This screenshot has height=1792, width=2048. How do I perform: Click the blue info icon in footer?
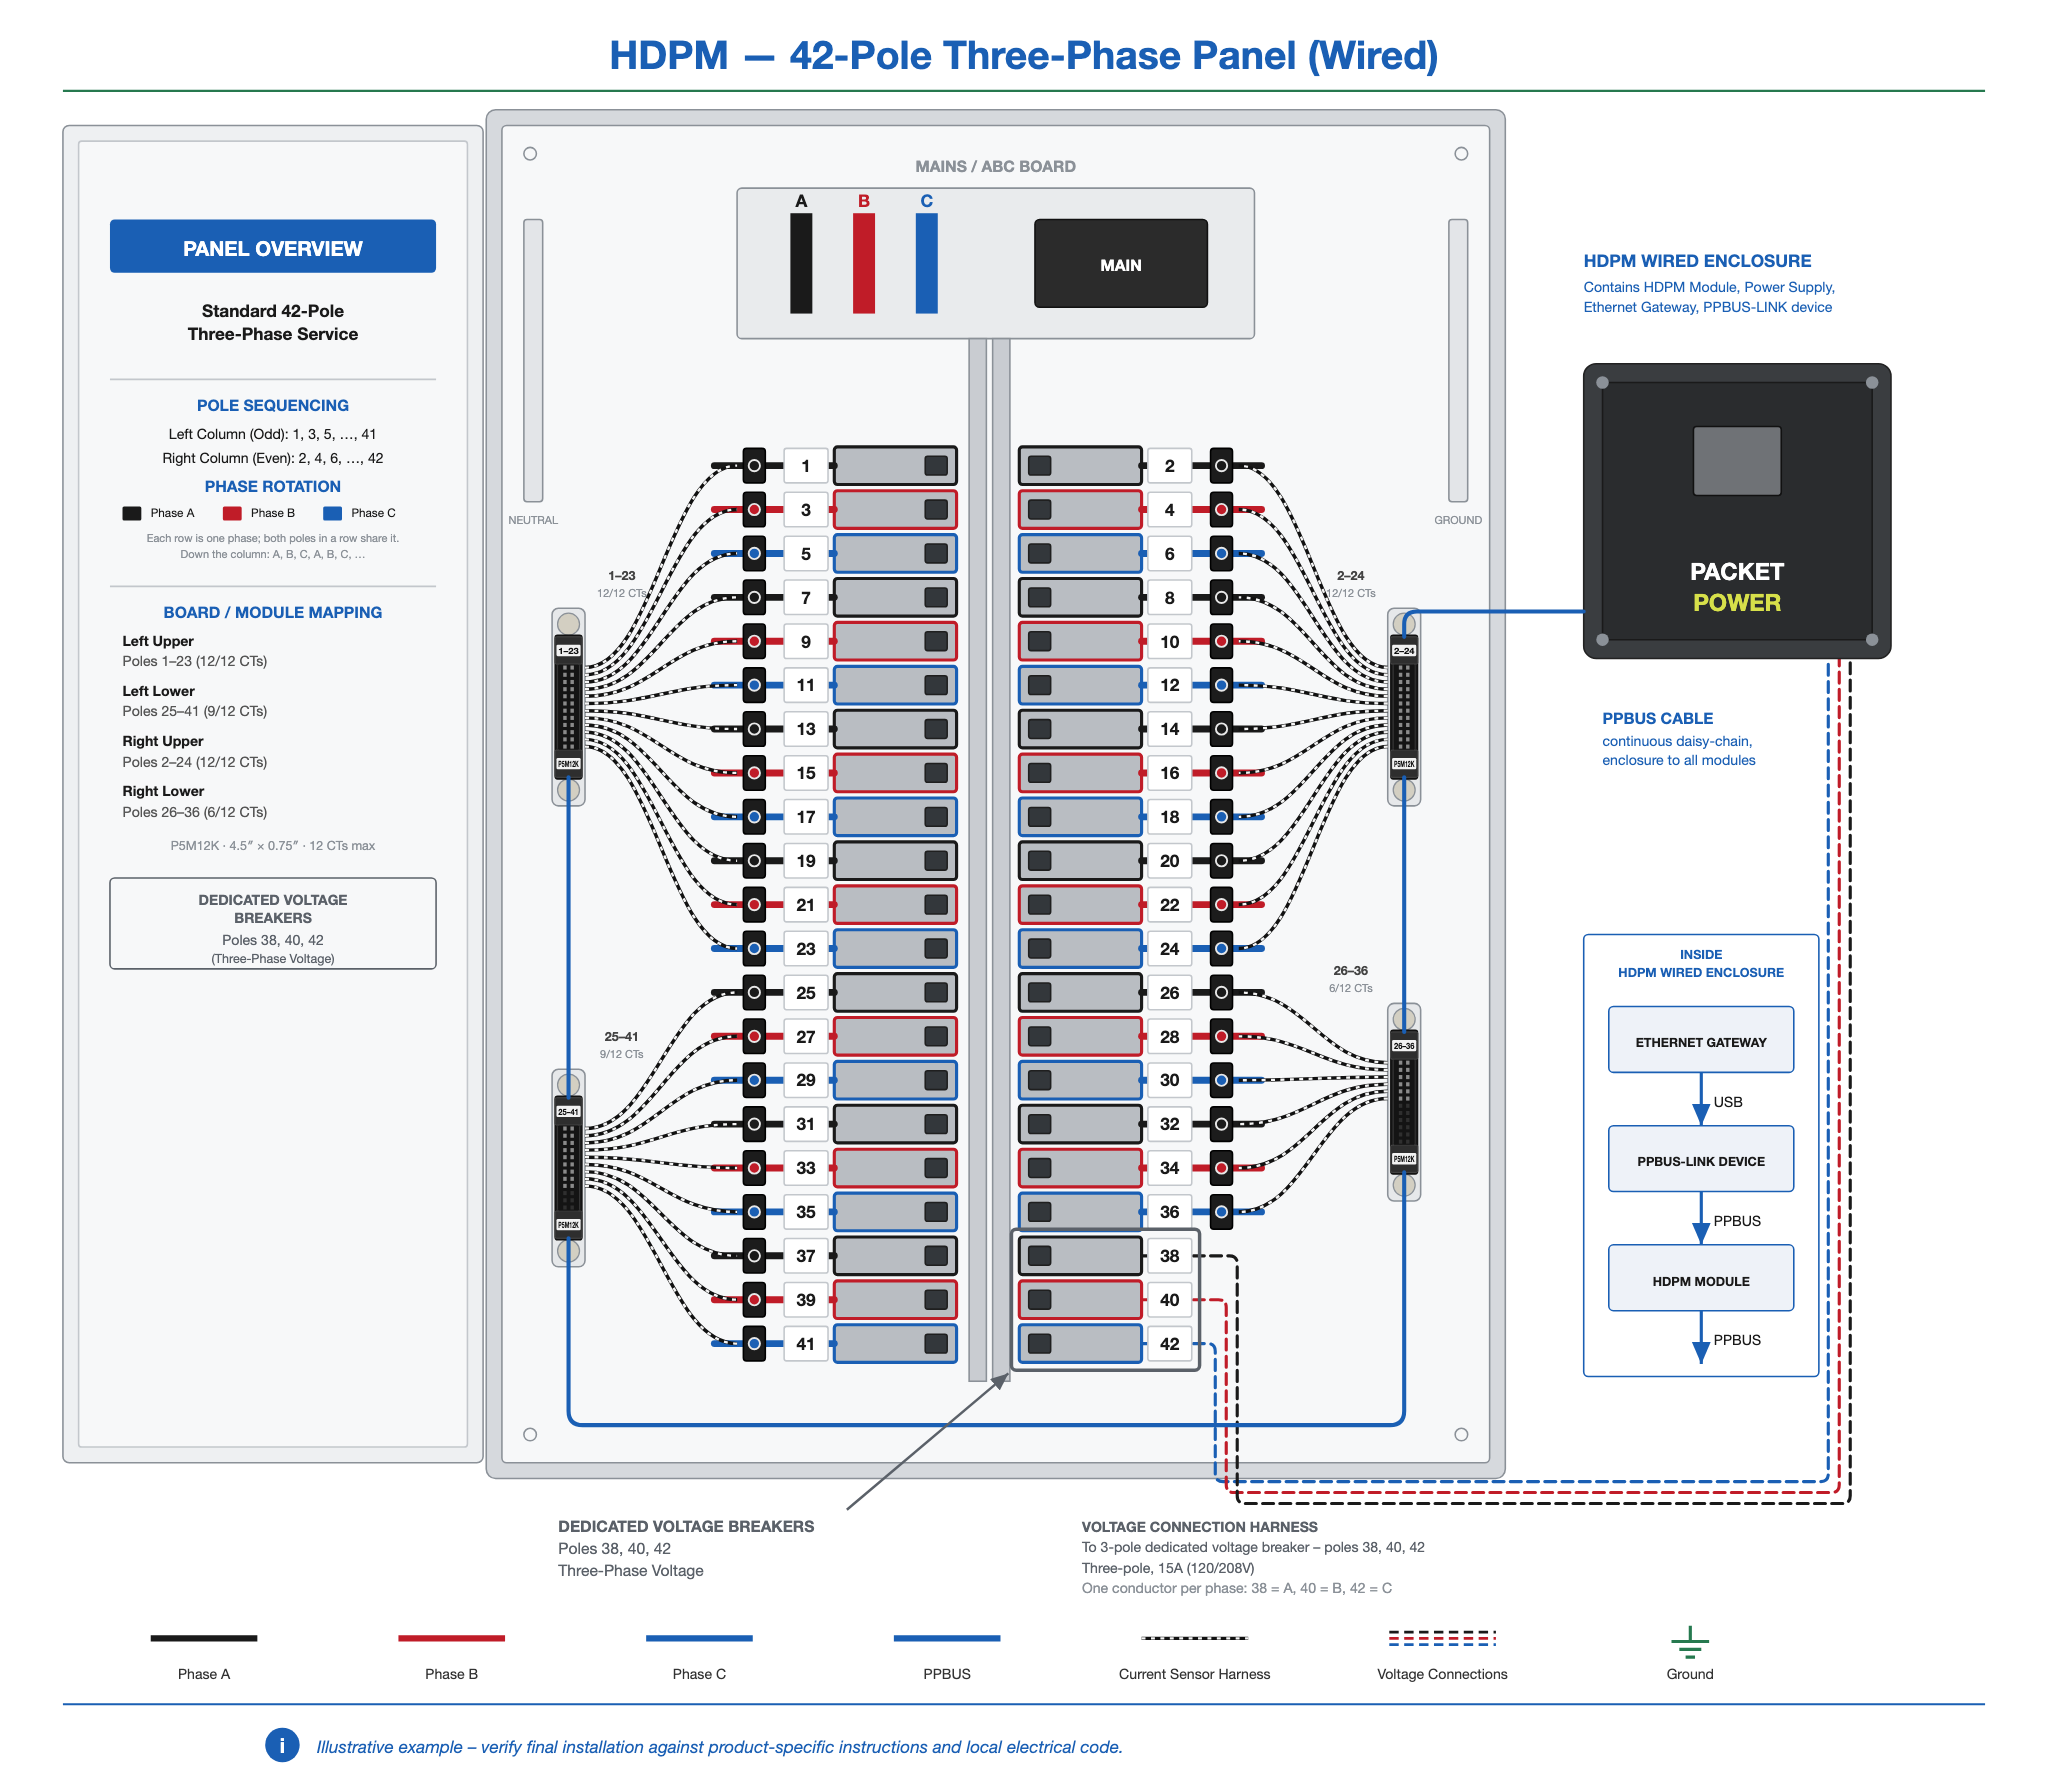click(282, 1745)
